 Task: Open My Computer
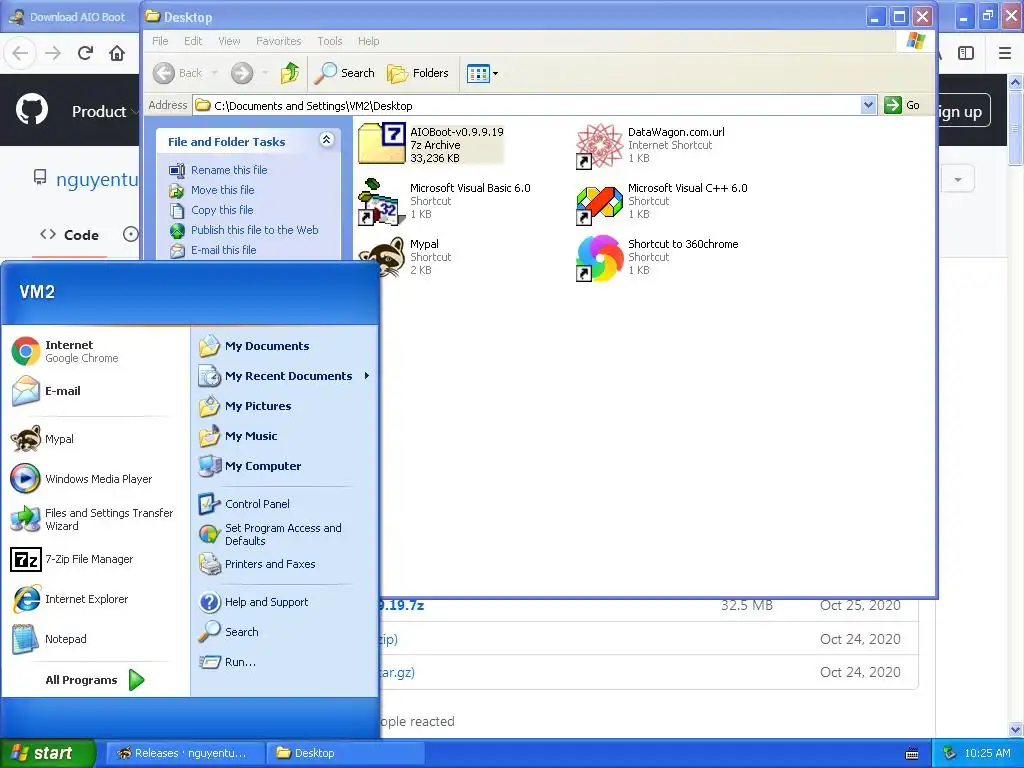click(x=285, y=466)
